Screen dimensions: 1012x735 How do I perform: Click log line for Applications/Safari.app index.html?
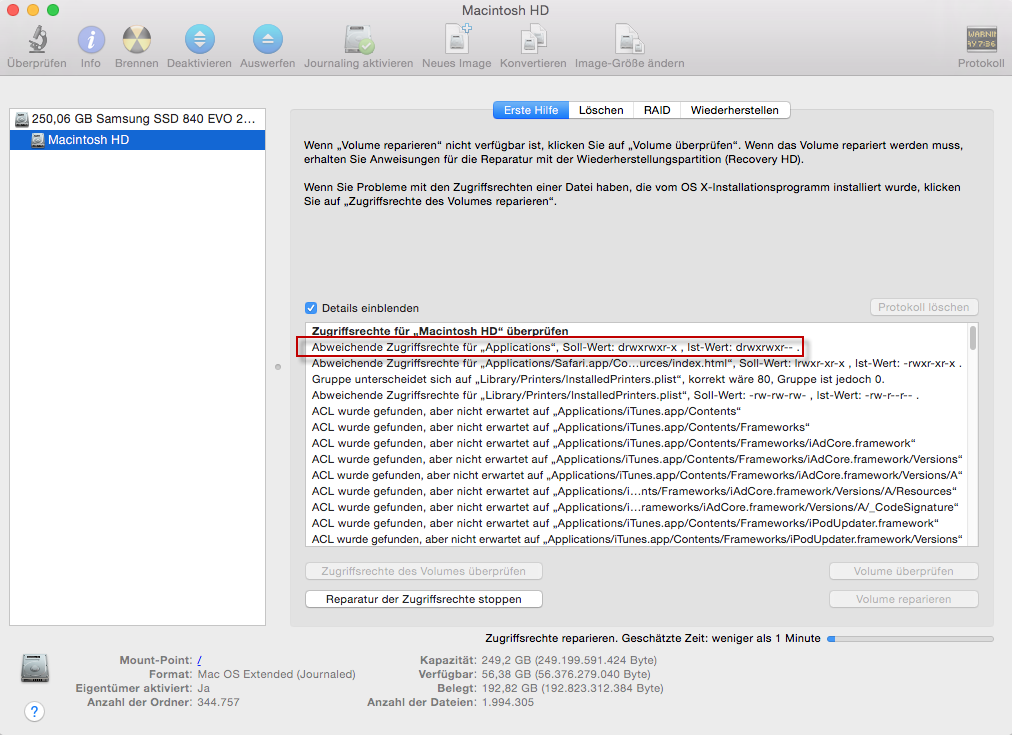click(x=636, y=363)
